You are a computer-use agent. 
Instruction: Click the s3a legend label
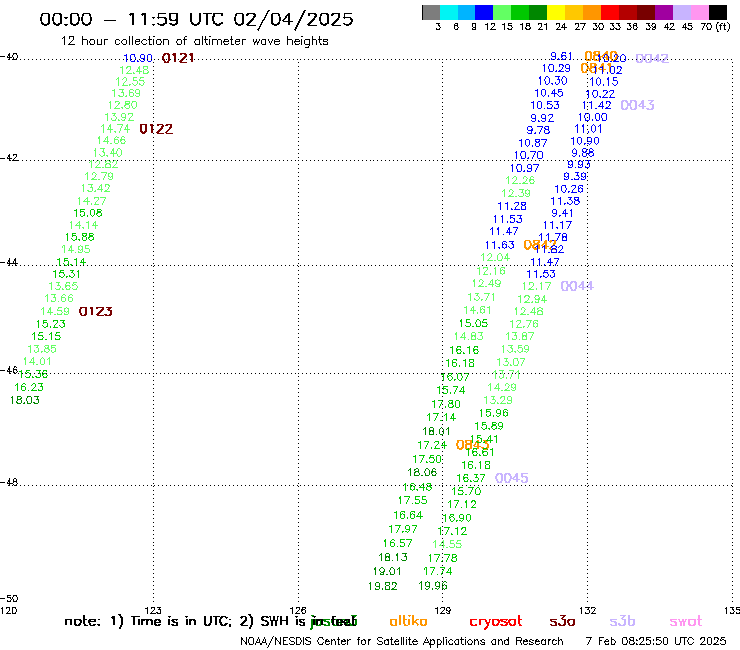pyautogui.click(x=563, y=622)
